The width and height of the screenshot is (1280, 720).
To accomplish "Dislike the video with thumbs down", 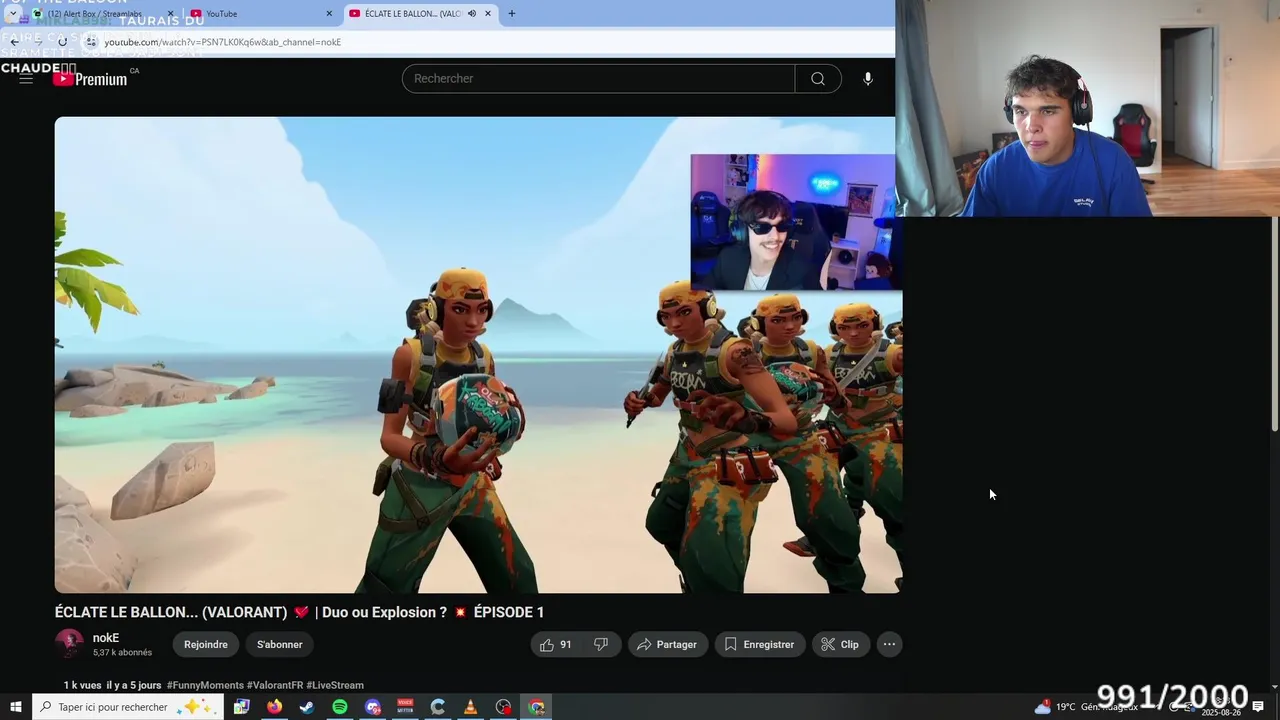I will (601, 645).
